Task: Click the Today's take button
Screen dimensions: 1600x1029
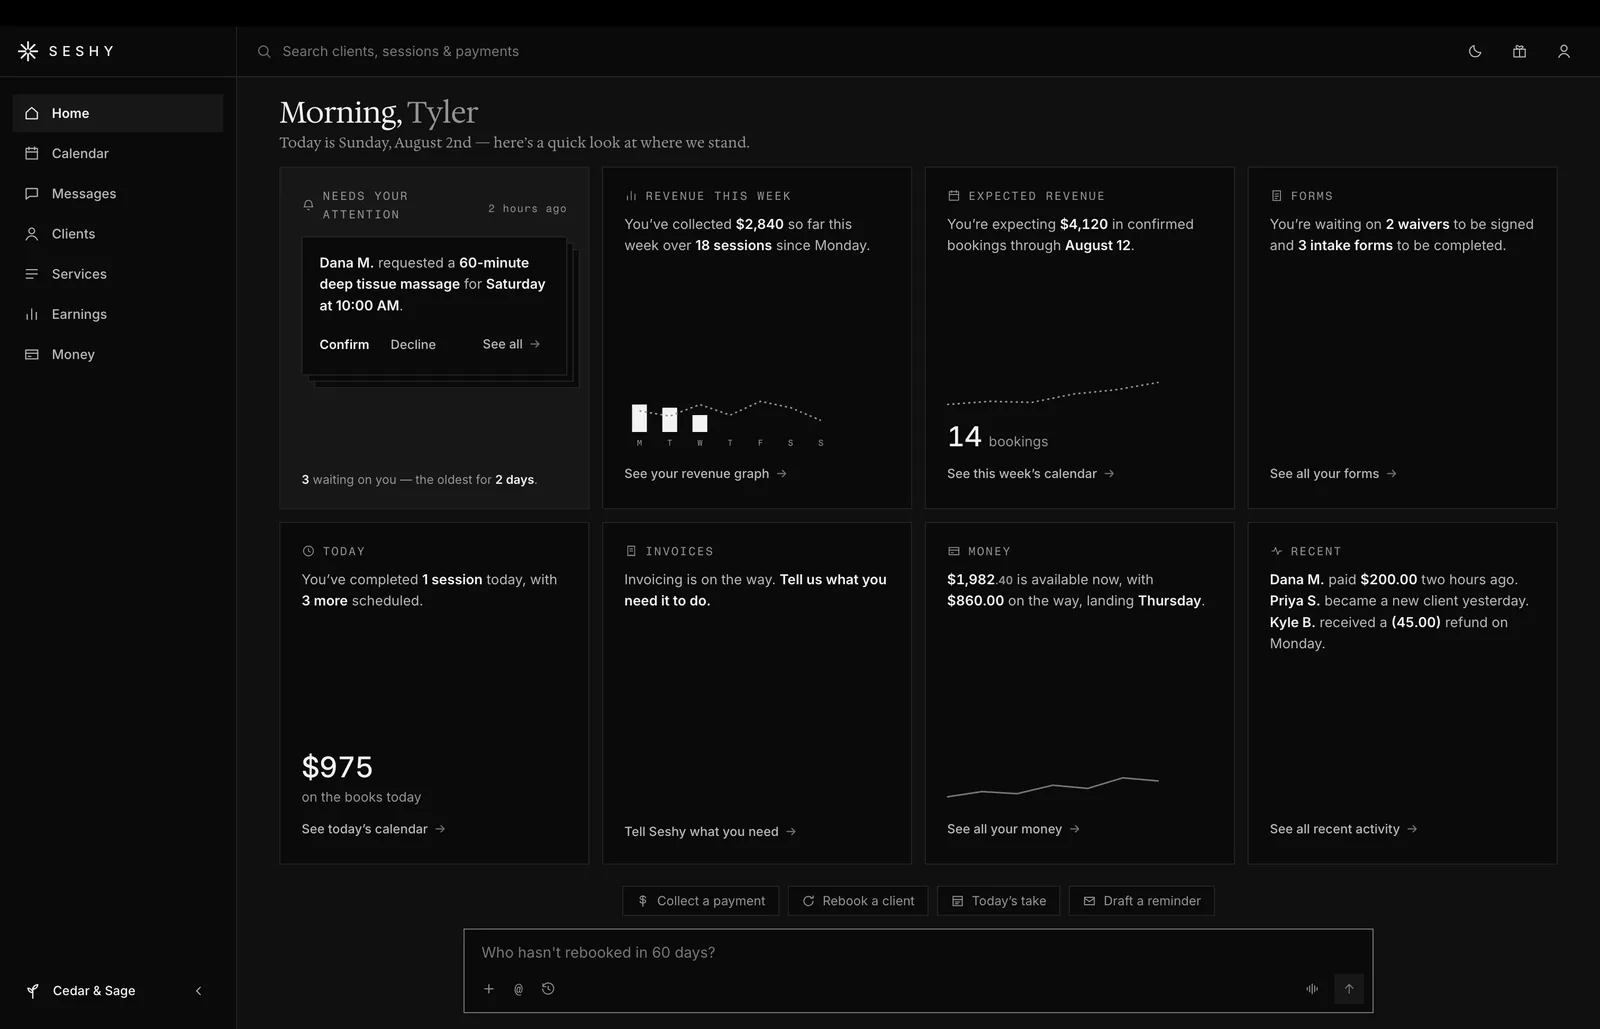Action: [x=998, y=901]
